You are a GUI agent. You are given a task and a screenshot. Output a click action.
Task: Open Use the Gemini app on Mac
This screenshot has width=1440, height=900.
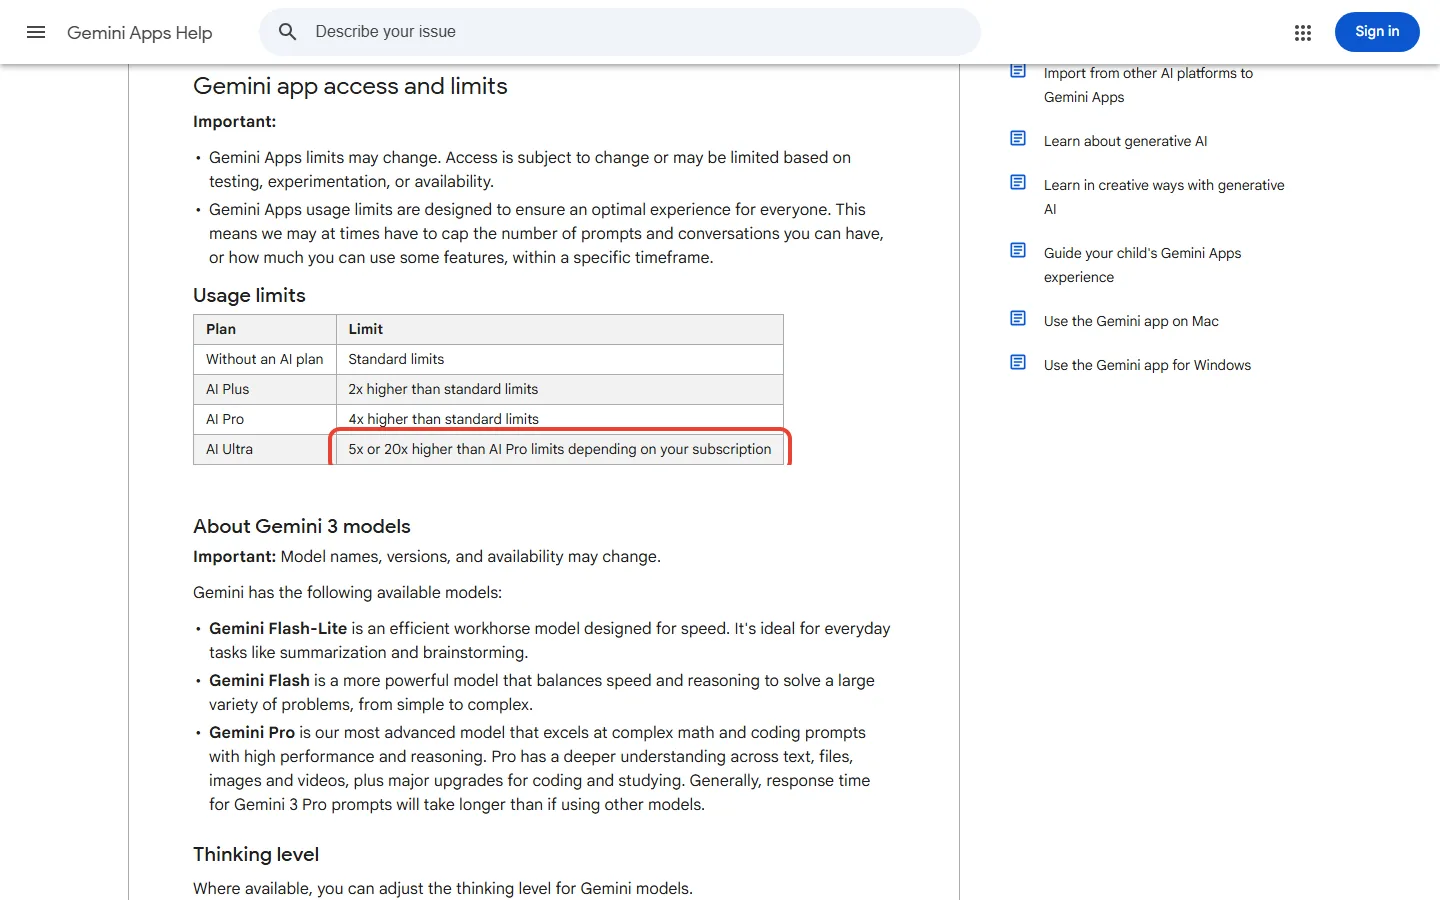(x=1131, y=321)
